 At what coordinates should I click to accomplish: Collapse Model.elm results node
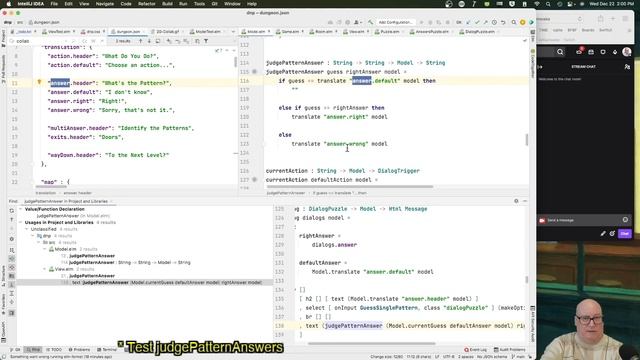(44, 249)
